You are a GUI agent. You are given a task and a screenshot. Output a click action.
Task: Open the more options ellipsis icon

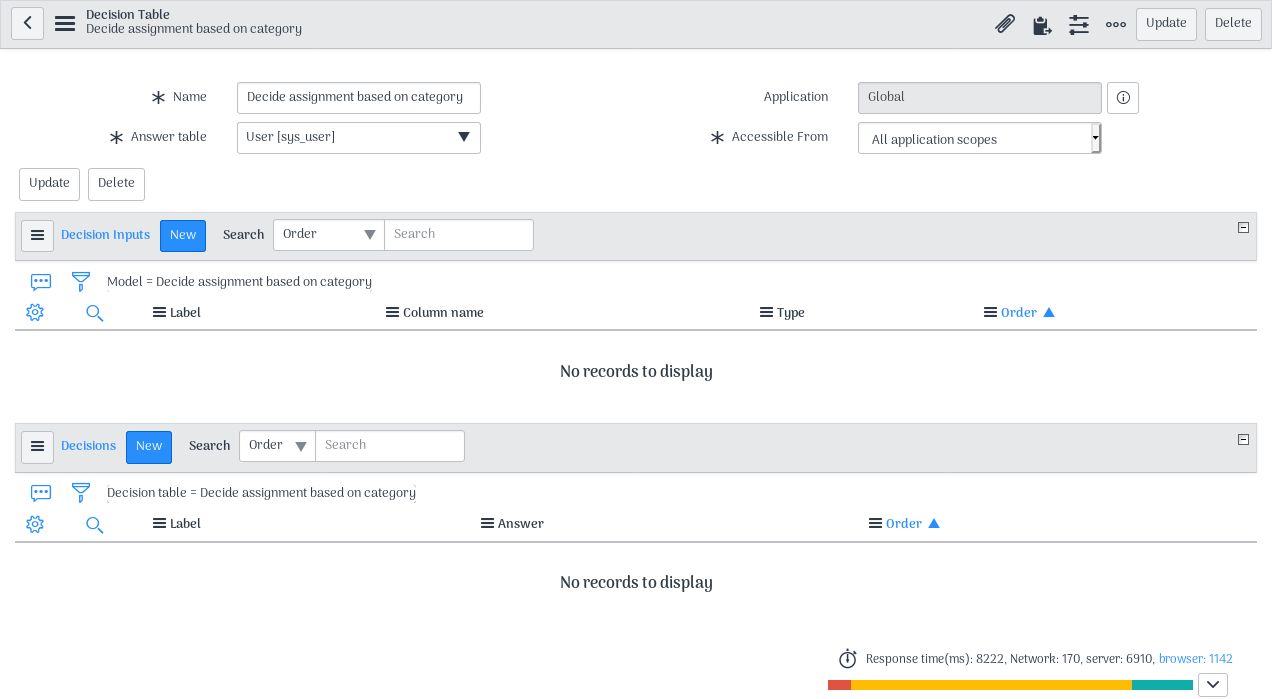pos(1116,24)
